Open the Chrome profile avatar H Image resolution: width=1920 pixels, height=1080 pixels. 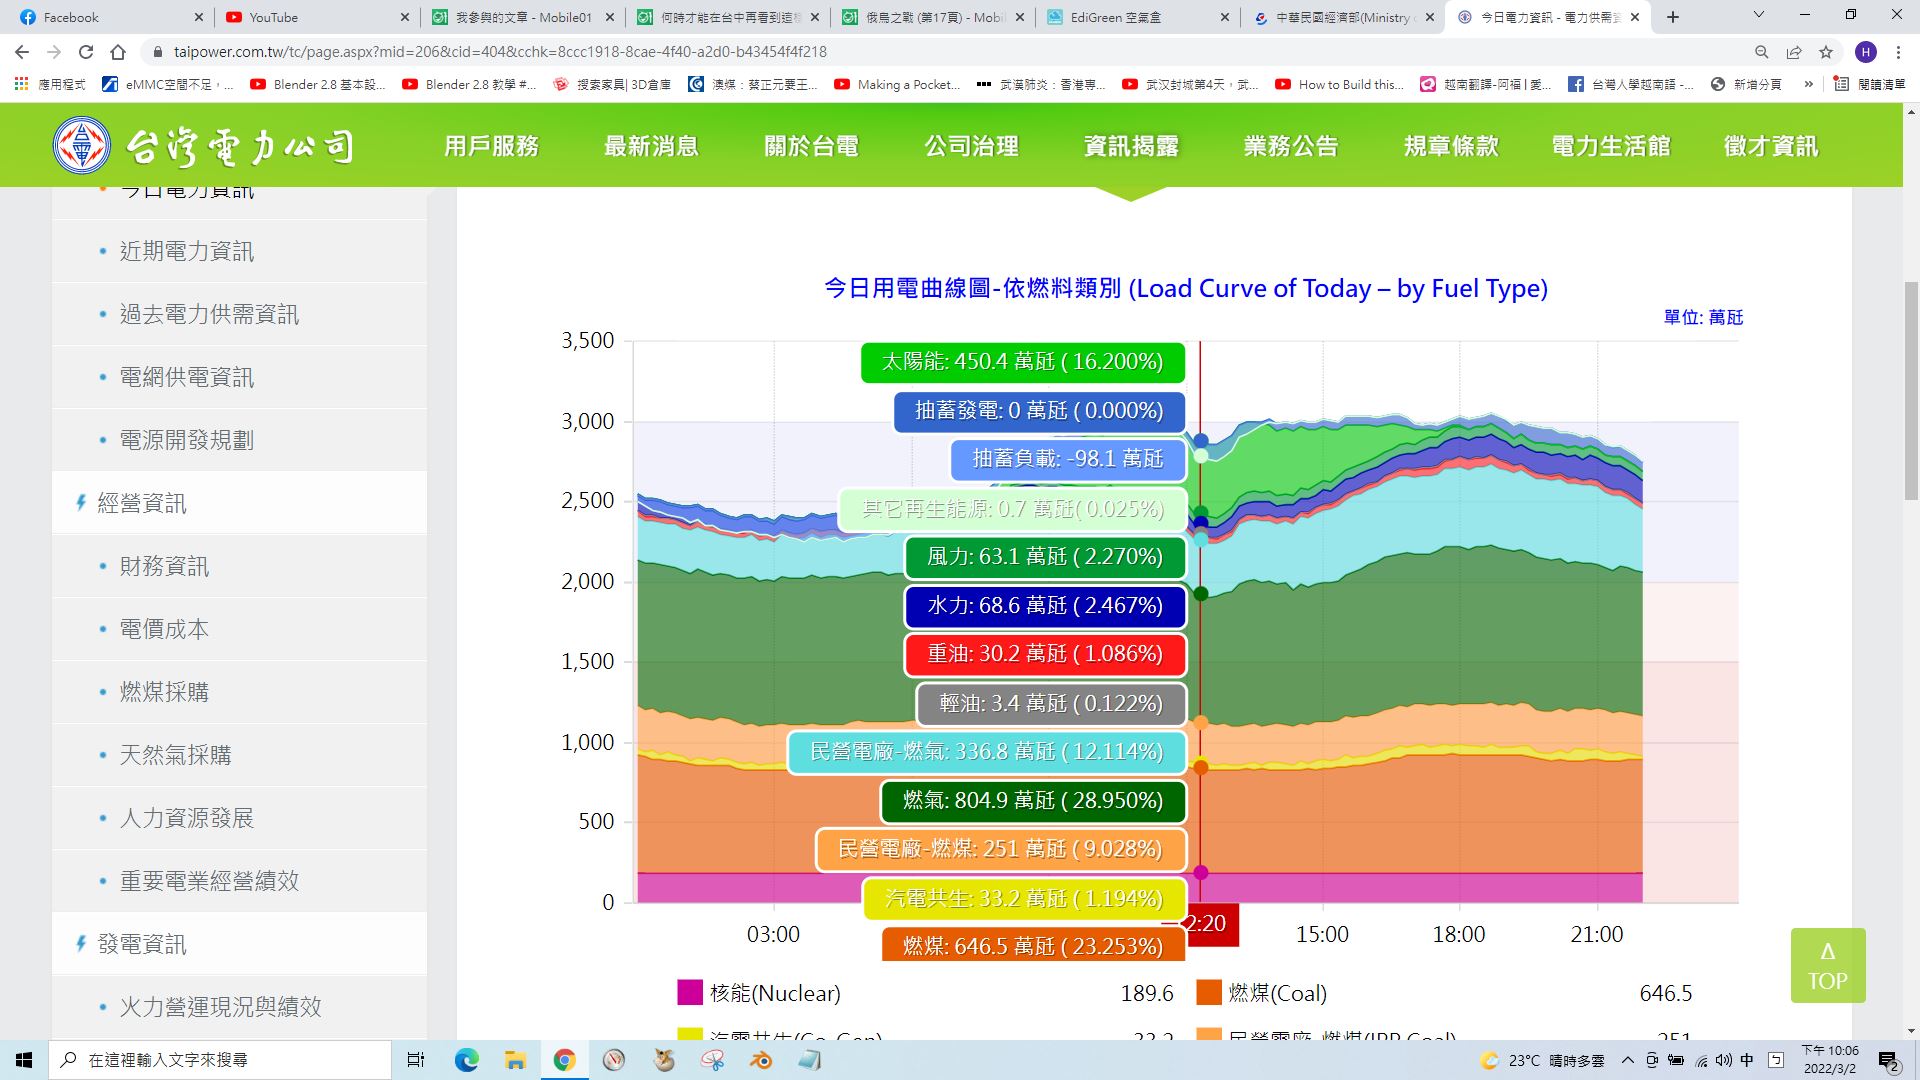(x=1865, y=52)
